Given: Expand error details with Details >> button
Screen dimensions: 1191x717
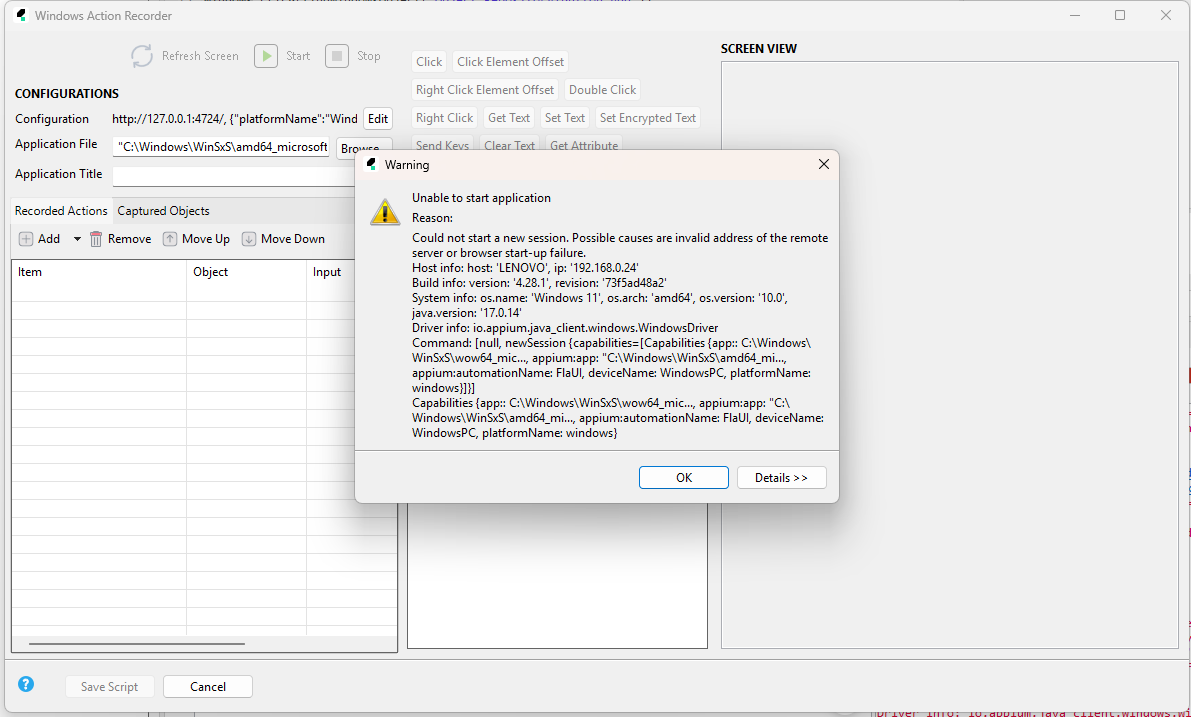Looking at the screenshot, I should 781,477.
